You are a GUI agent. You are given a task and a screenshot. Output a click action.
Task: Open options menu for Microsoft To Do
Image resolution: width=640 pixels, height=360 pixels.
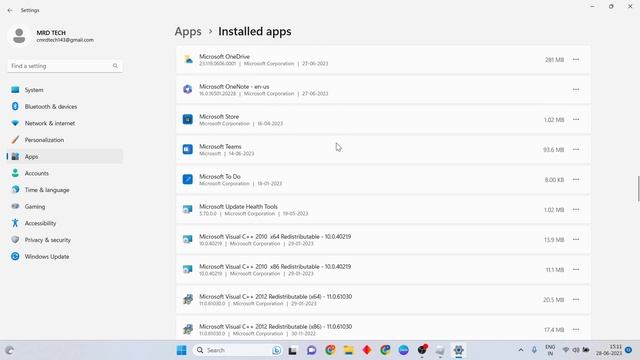576,180
